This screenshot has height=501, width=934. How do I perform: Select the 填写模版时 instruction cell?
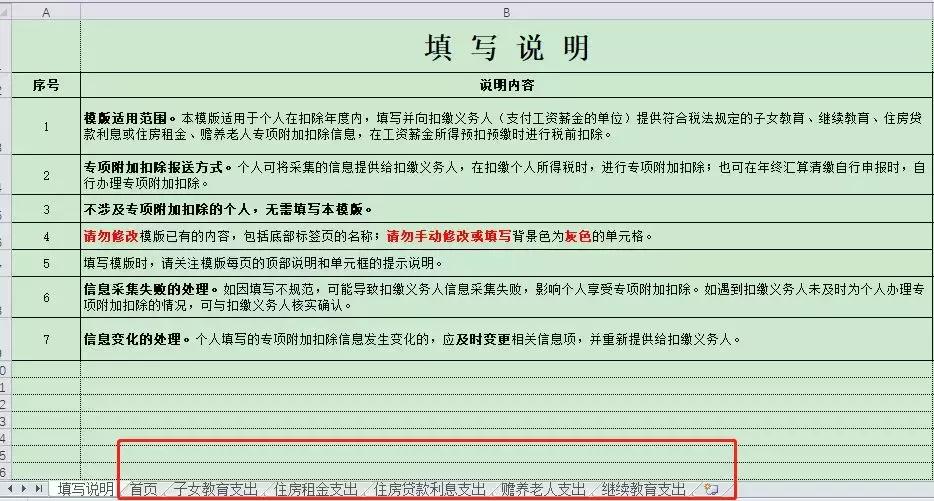point(506,263)
